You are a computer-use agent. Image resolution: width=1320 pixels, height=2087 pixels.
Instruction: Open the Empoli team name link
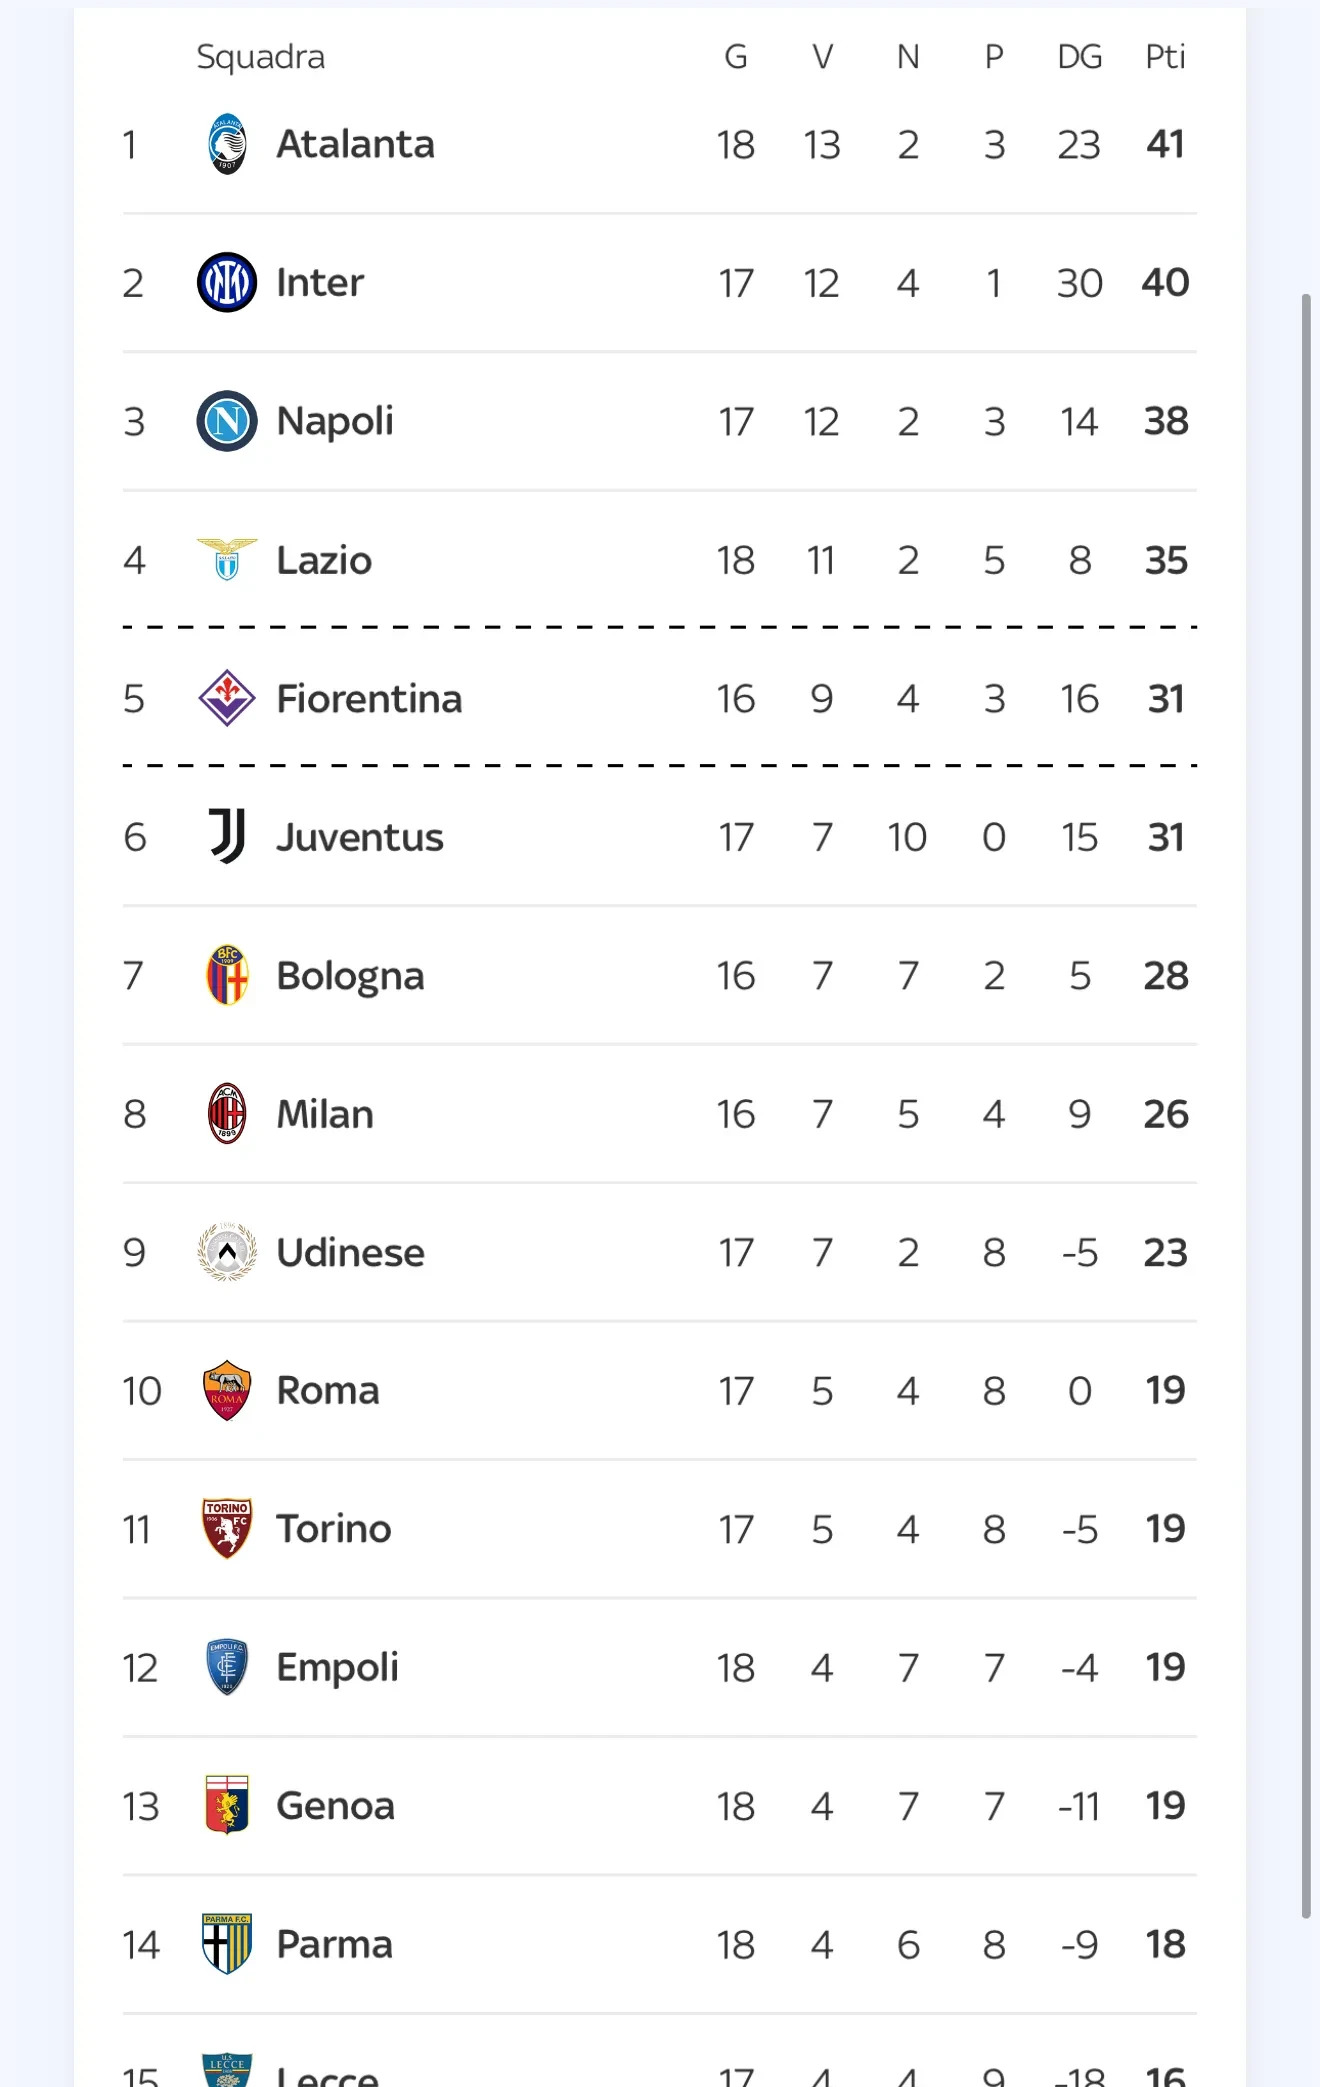(337, 1667)
